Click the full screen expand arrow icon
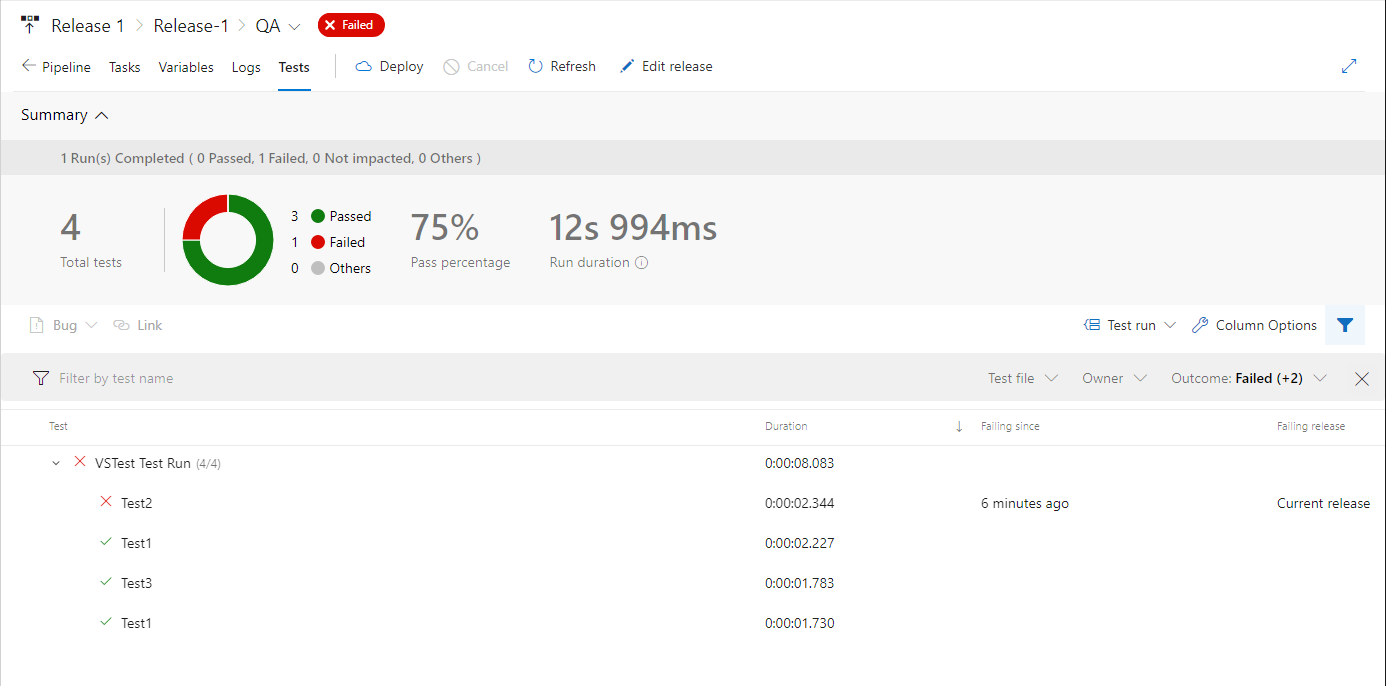Screen dimensions: 1386x686 click(x=1349, y=65)
